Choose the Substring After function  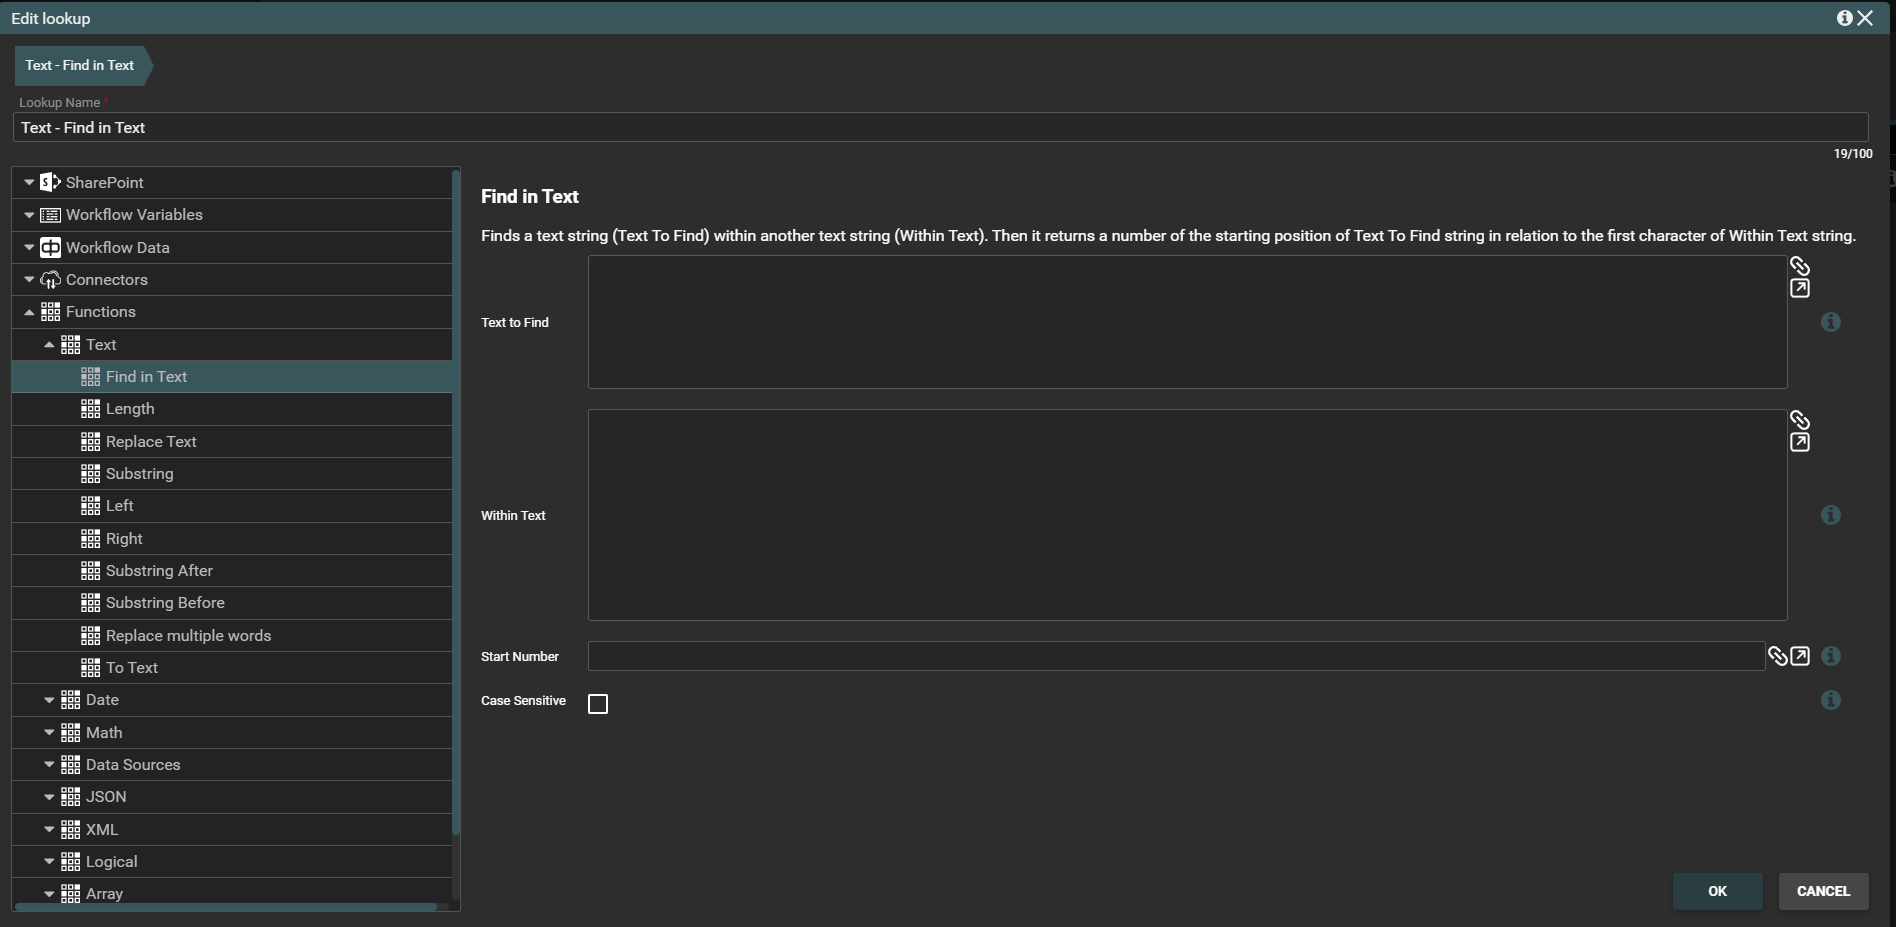[159, 571]
